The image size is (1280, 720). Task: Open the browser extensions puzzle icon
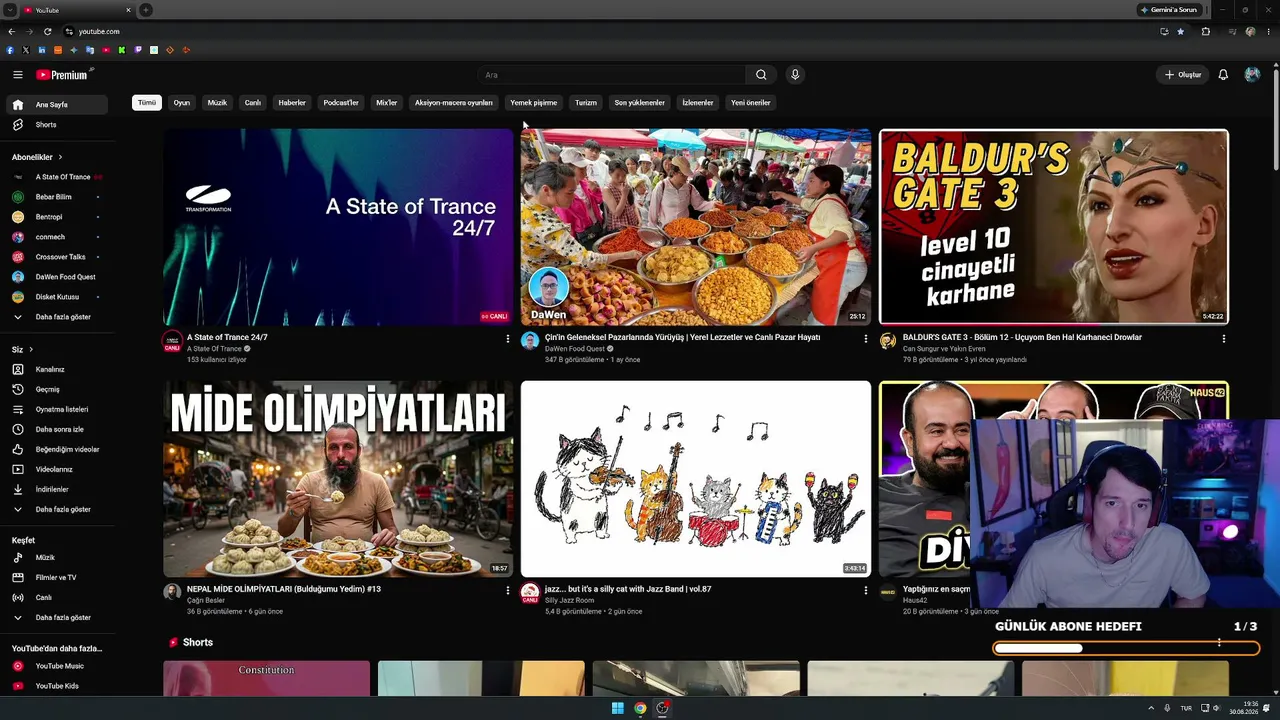tap(1206, 31)
